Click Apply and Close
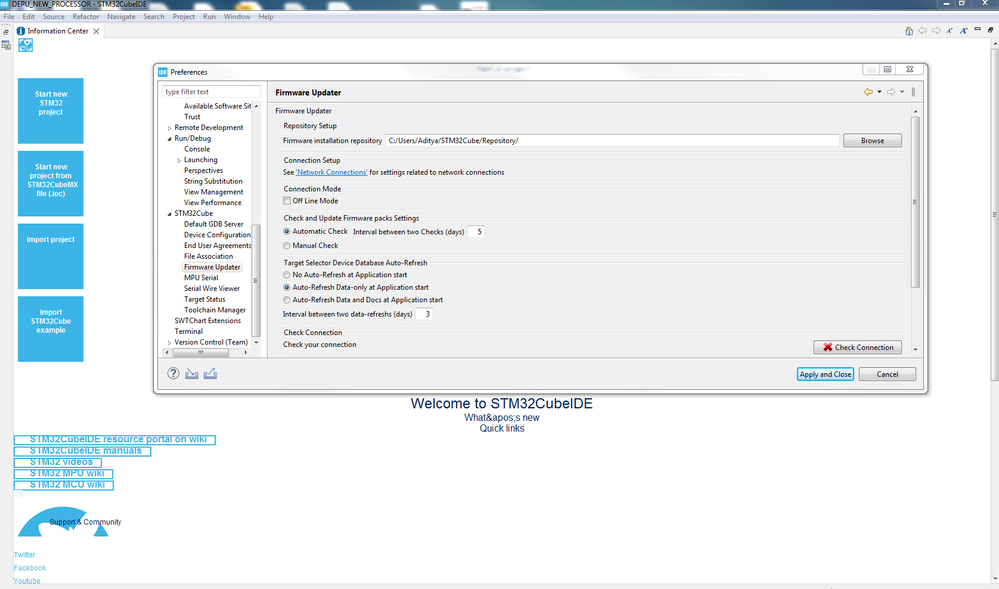 (x=825, y=374)
